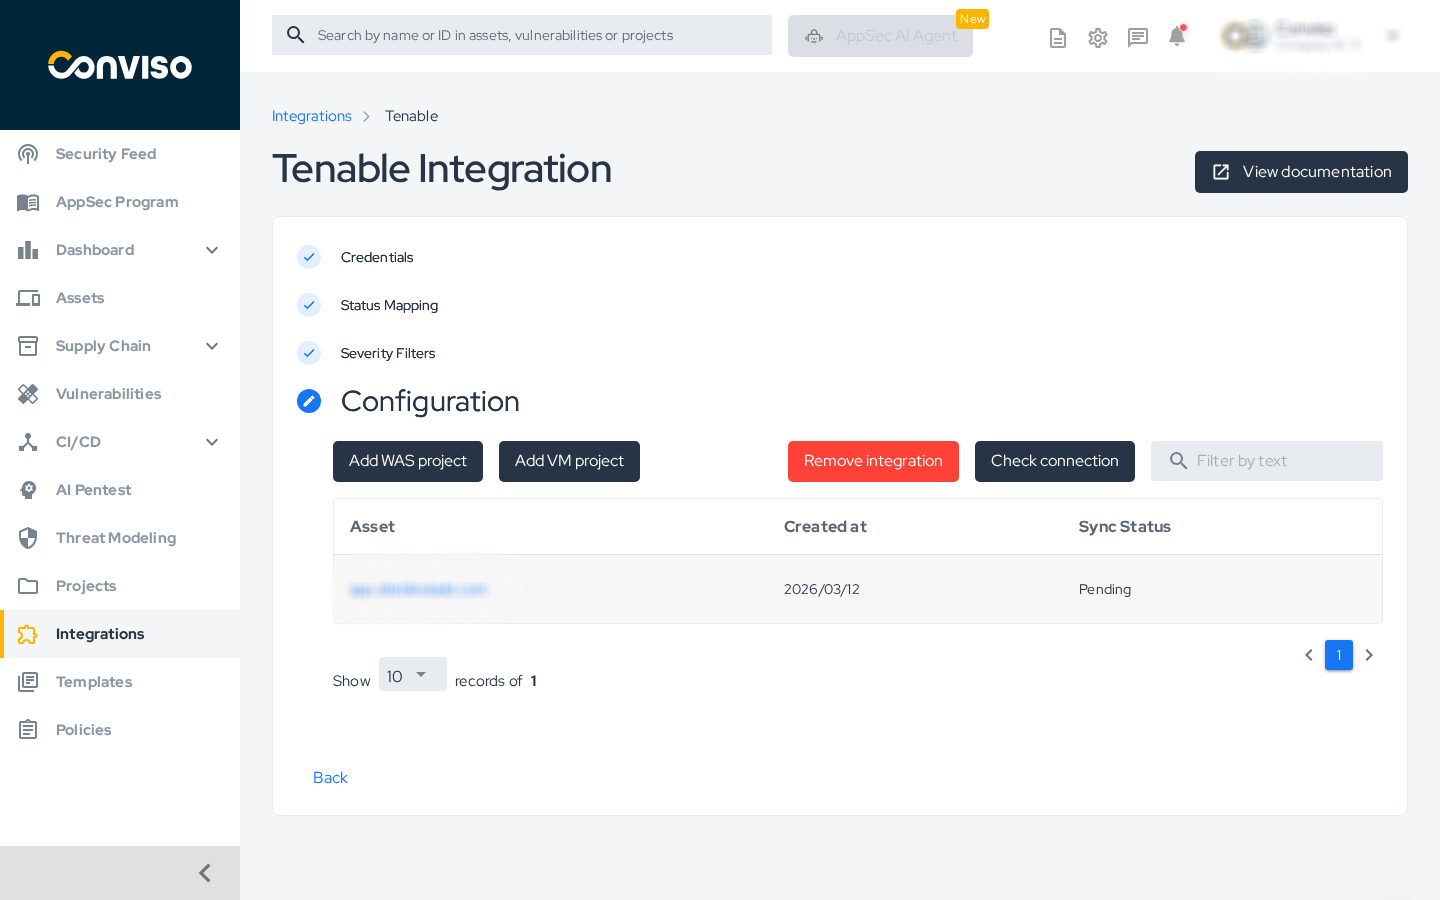
Task: Expand the Dashboard submenu chevron
Action: click(x=212, y=250)
